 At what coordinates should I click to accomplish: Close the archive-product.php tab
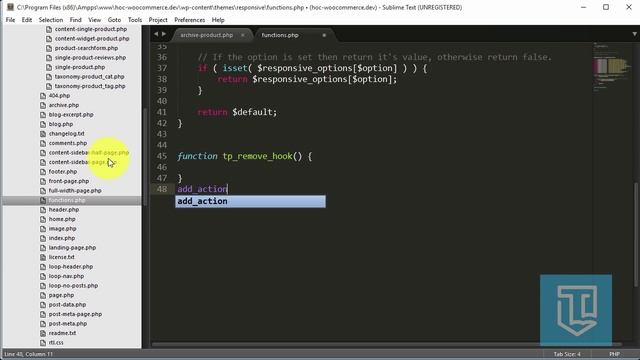(242, 35)
